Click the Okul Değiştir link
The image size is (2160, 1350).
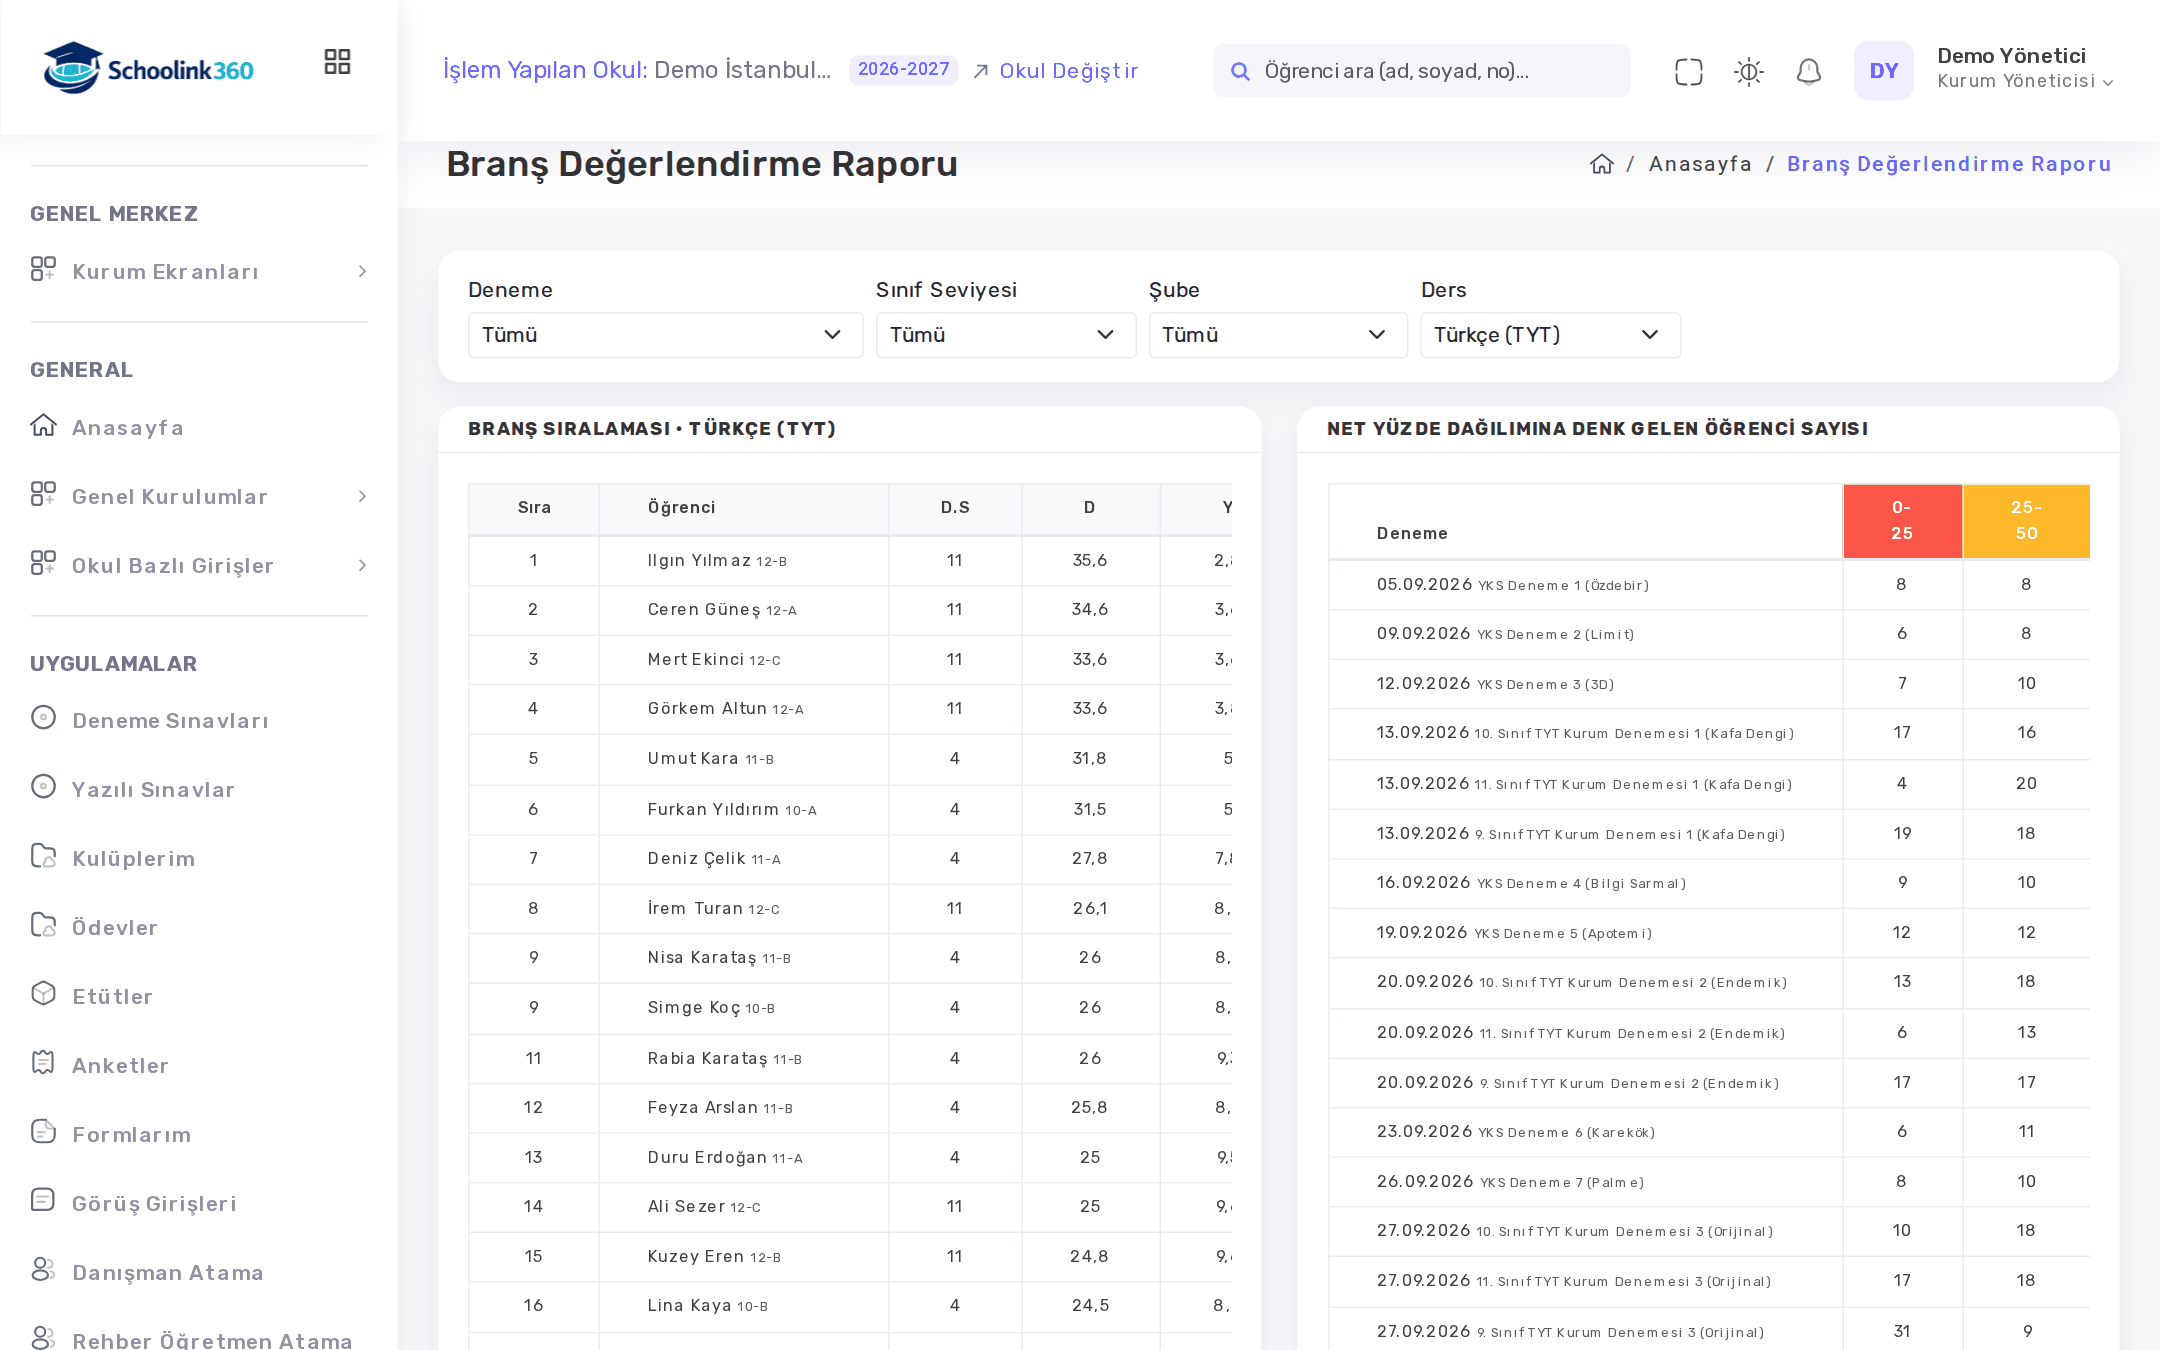1055,71
